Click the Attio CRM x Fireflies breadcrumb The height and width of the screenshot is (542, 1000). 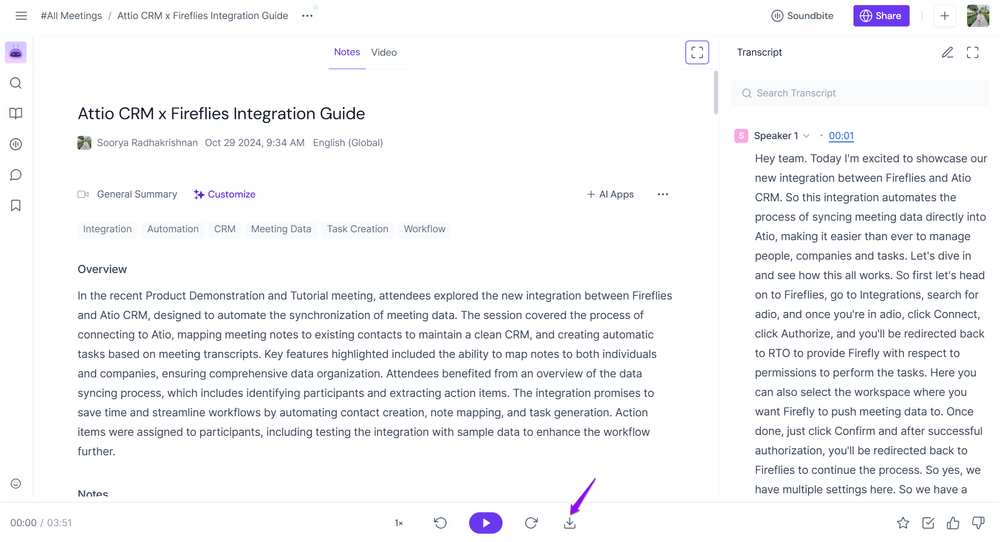click(203, 16)
